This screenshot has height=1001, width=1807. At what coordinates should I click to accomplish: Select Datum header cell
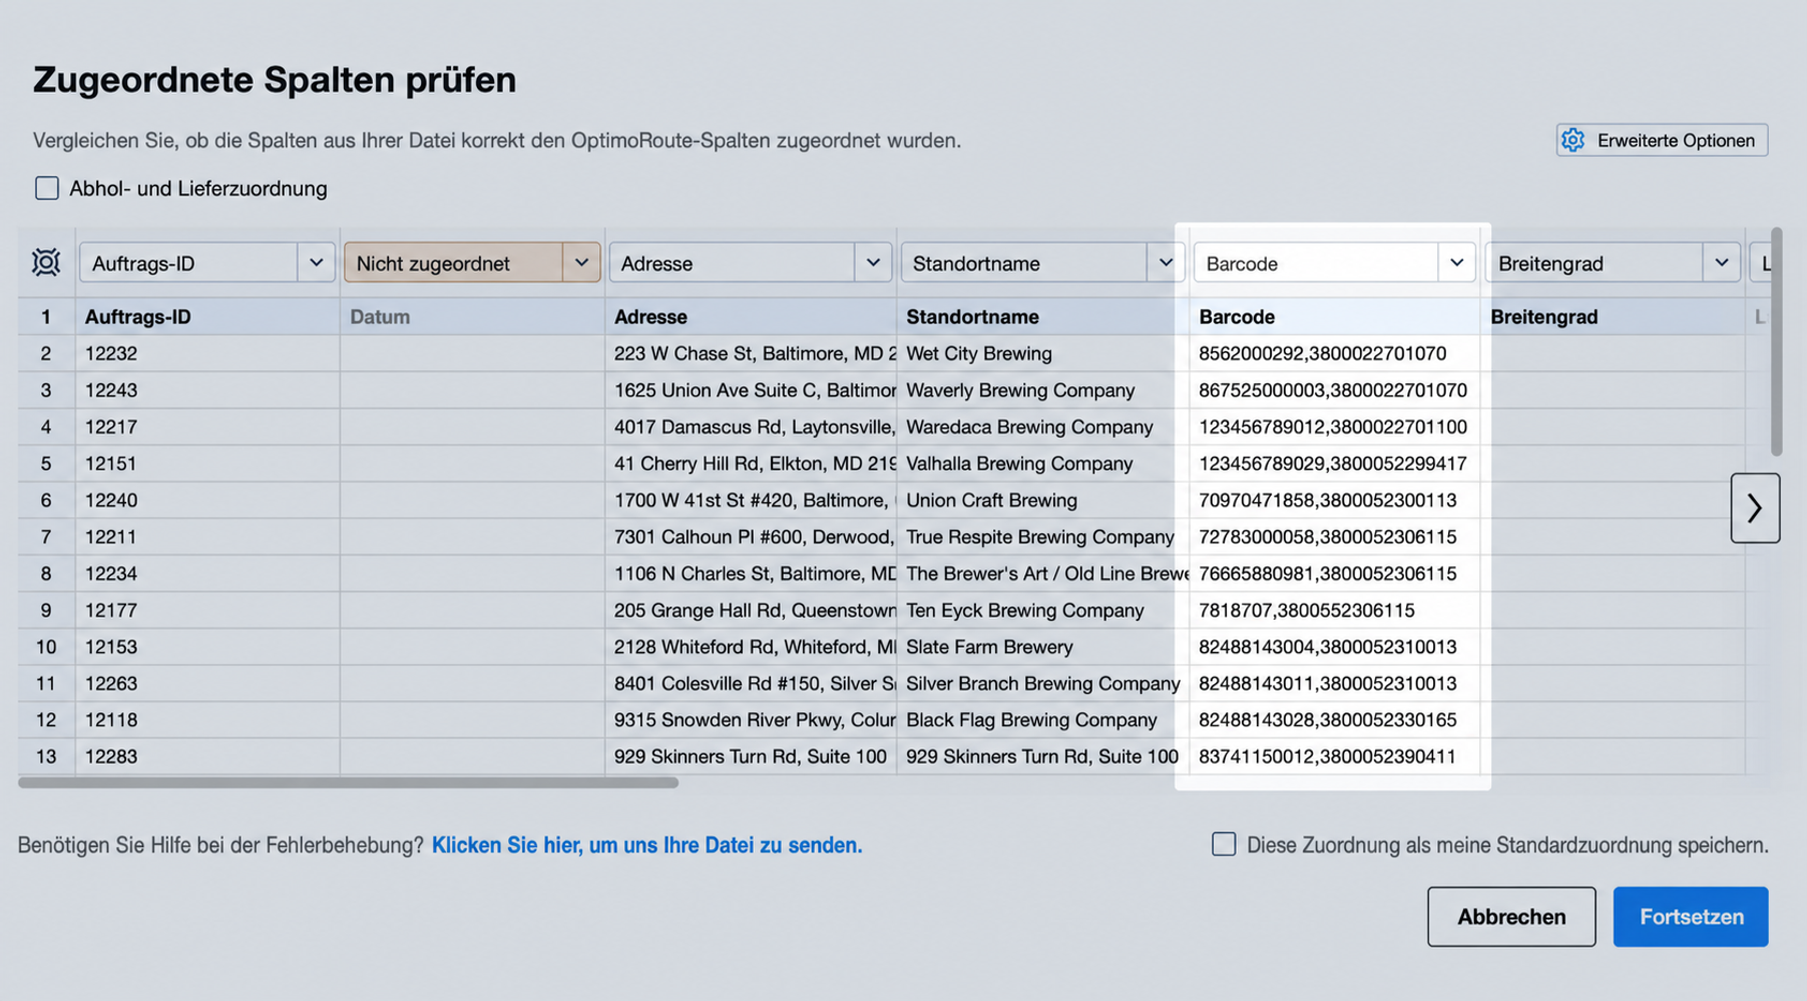(x=472, y=316)
